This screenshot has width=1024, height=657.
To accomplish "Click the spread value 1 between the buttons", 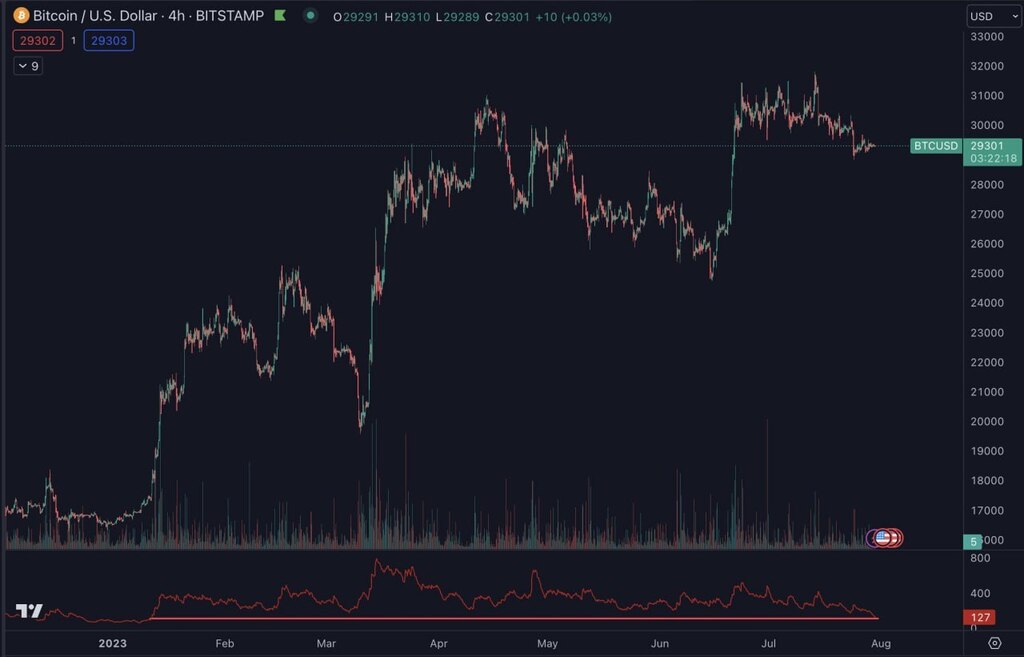I will pos(73,40).
